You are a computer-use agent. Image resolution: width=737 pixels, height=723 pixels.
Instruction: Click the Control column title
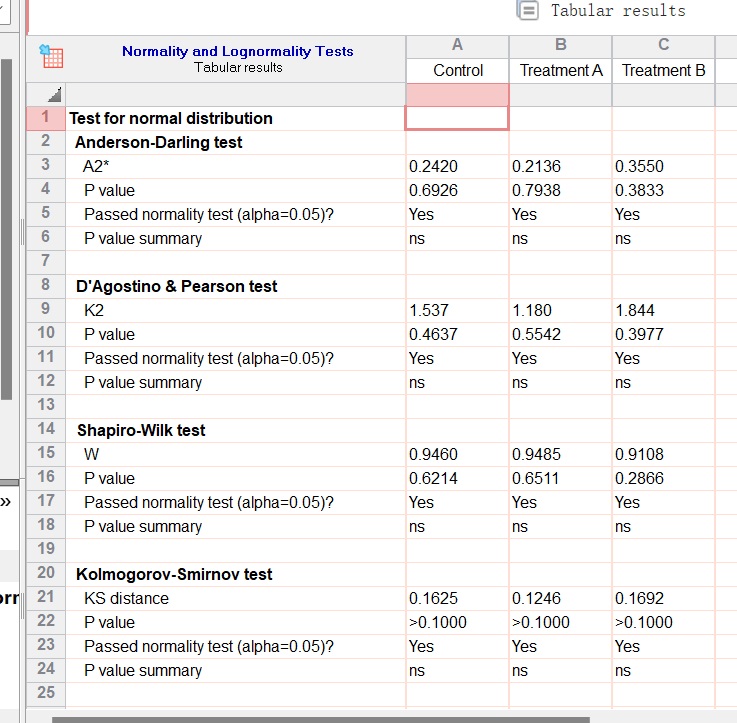coord(457,70)
